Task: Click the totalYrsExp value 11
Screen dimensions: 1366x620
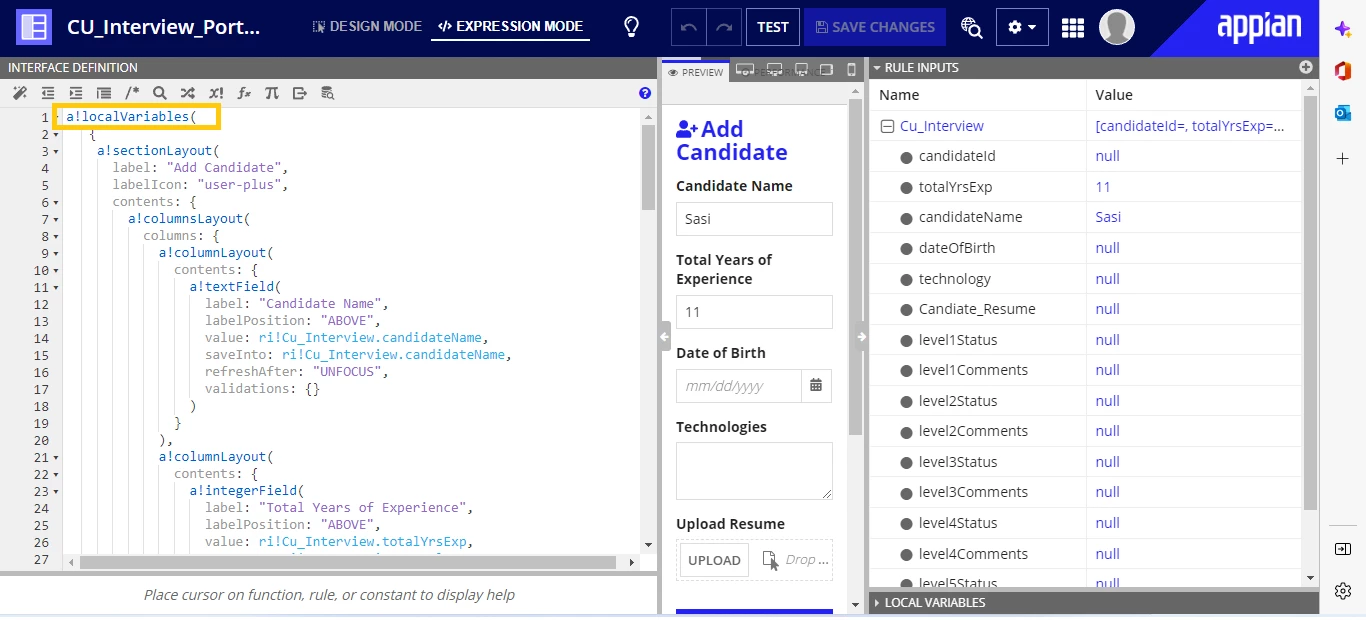Action: click(1103, 187)
